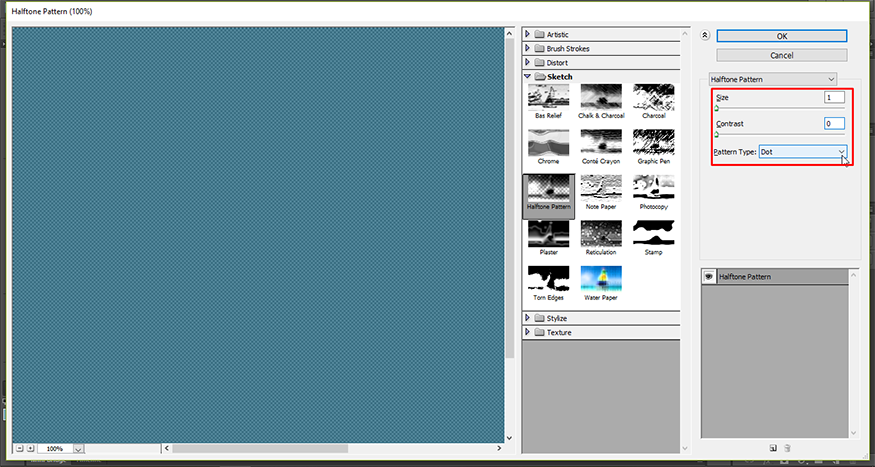The height and width of the screenshot is (467, 875).
Task: Open the Pattern Type dropdown showing Dot
Action: coord(803,152)
